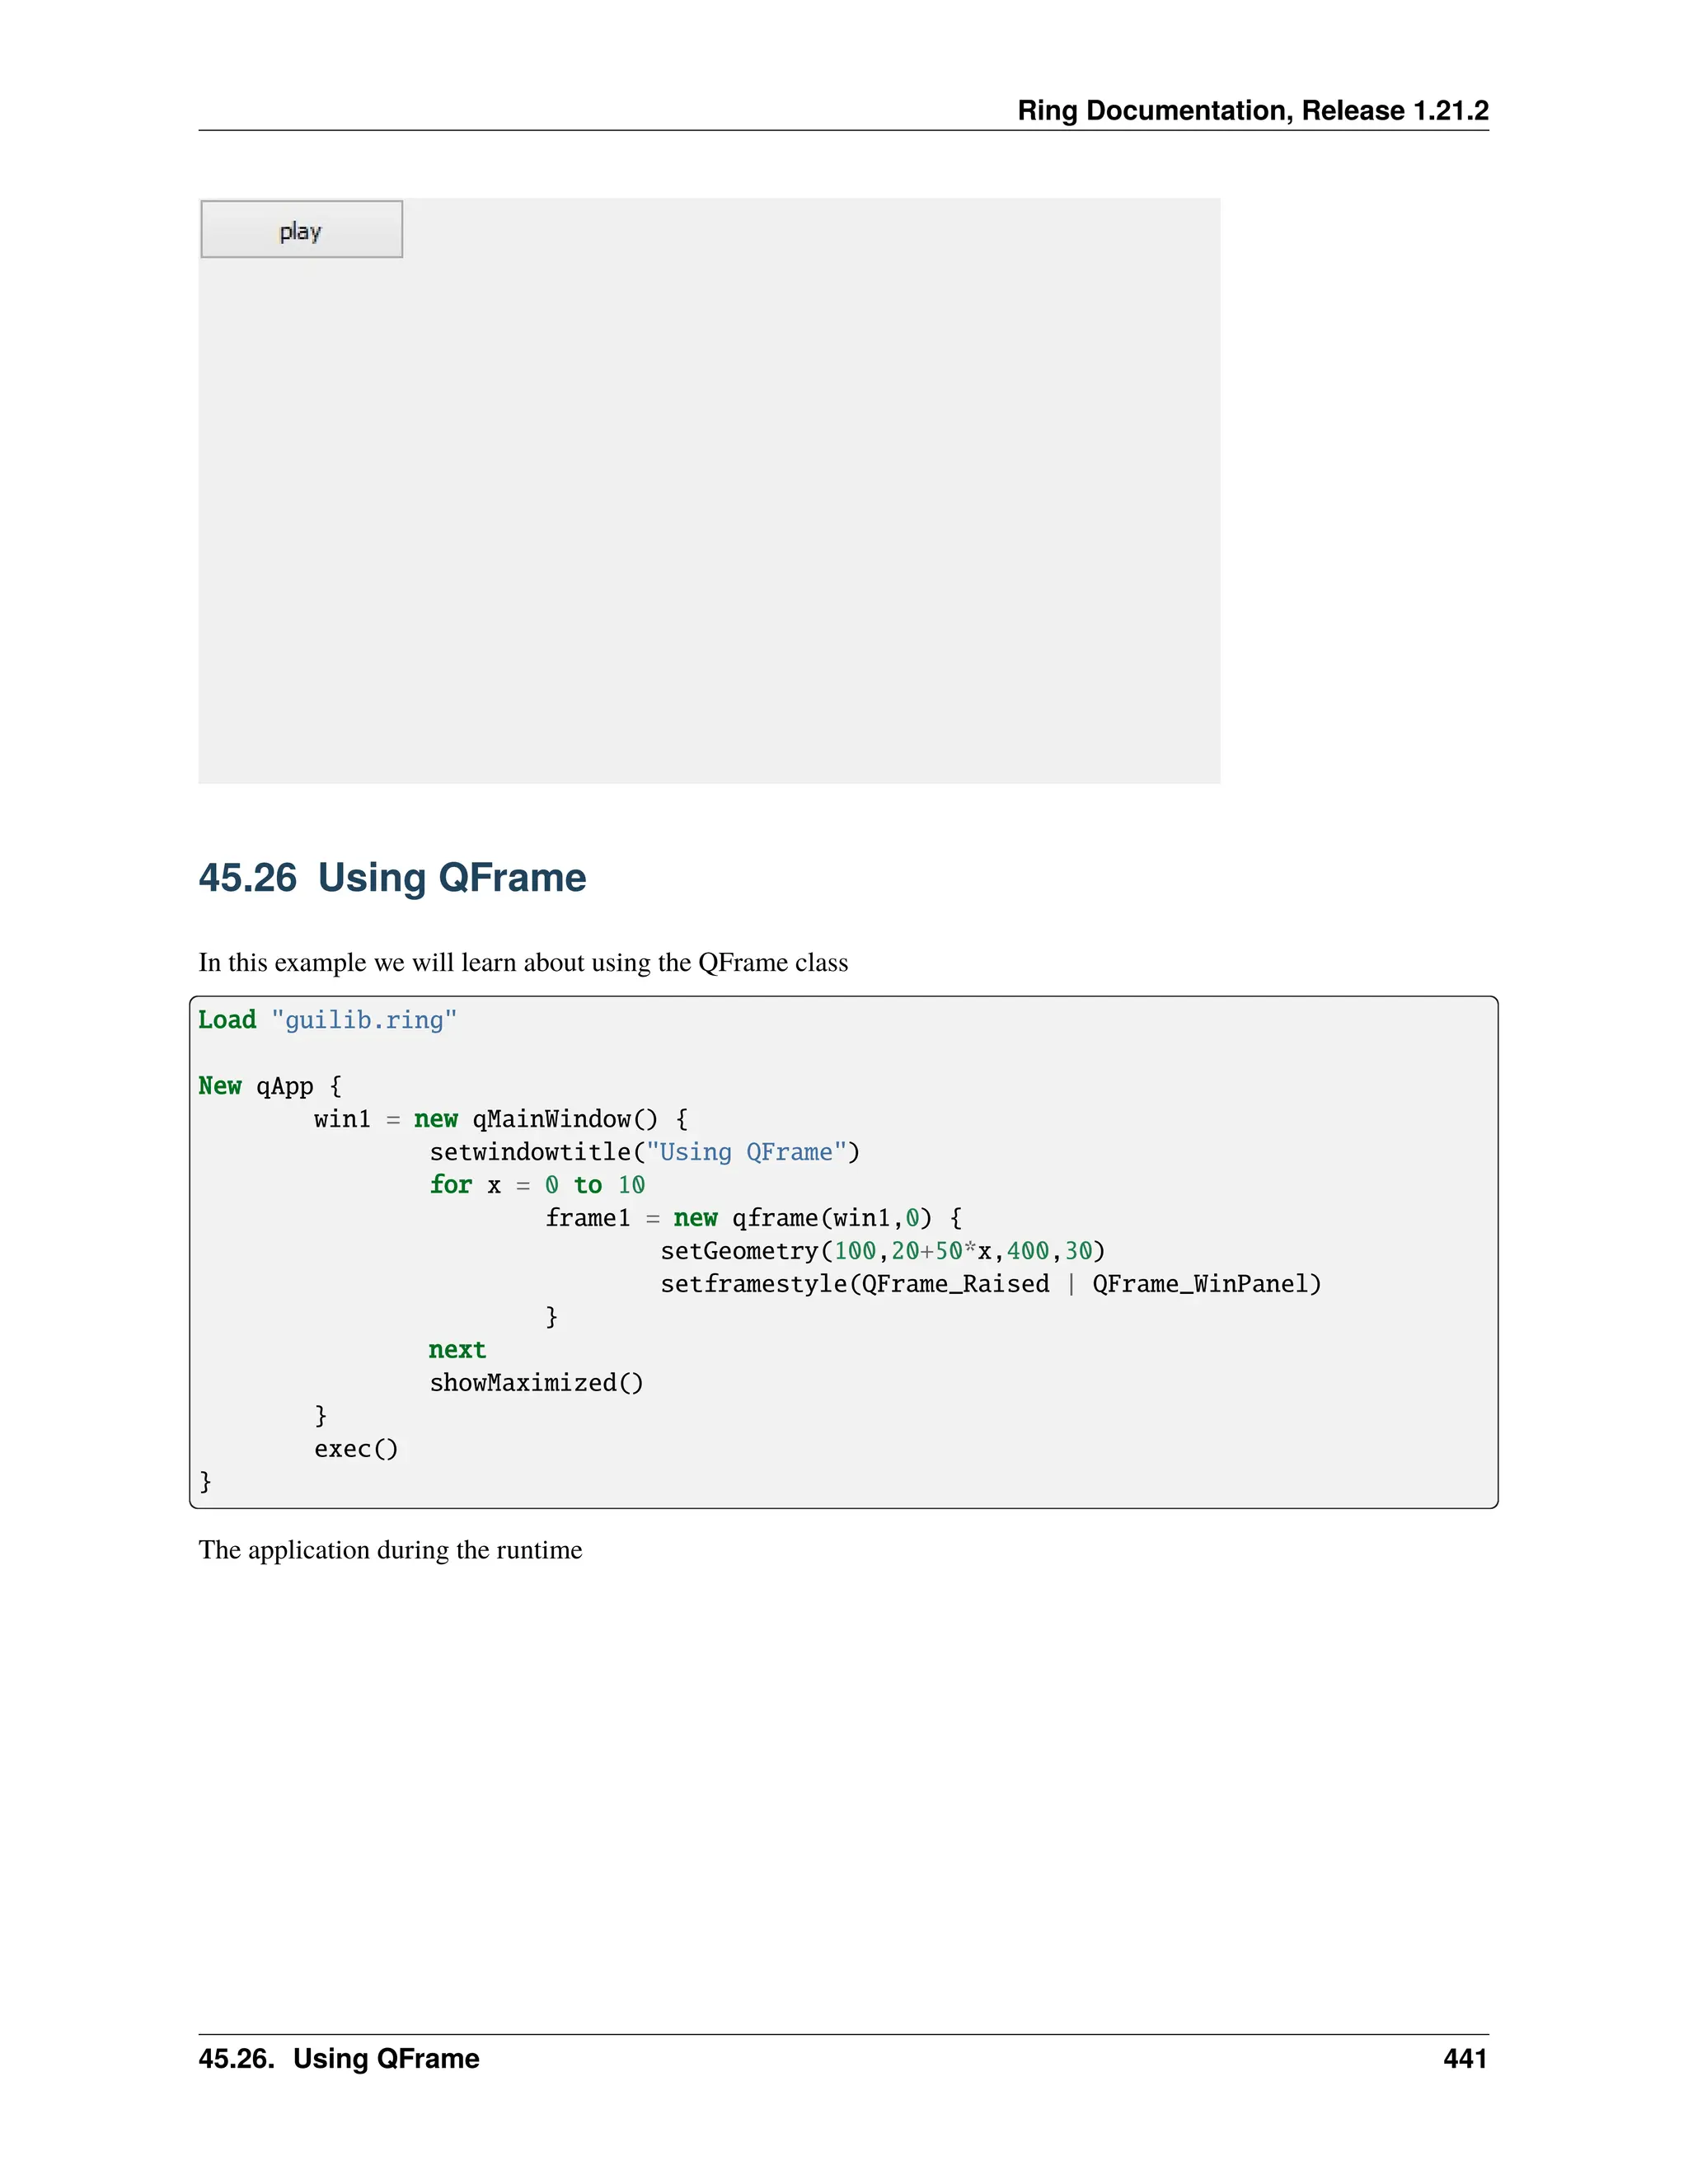Click the QFrame intro paragraph
This screenshot has height=2184, width=1688.
click(x=523, y=962)
